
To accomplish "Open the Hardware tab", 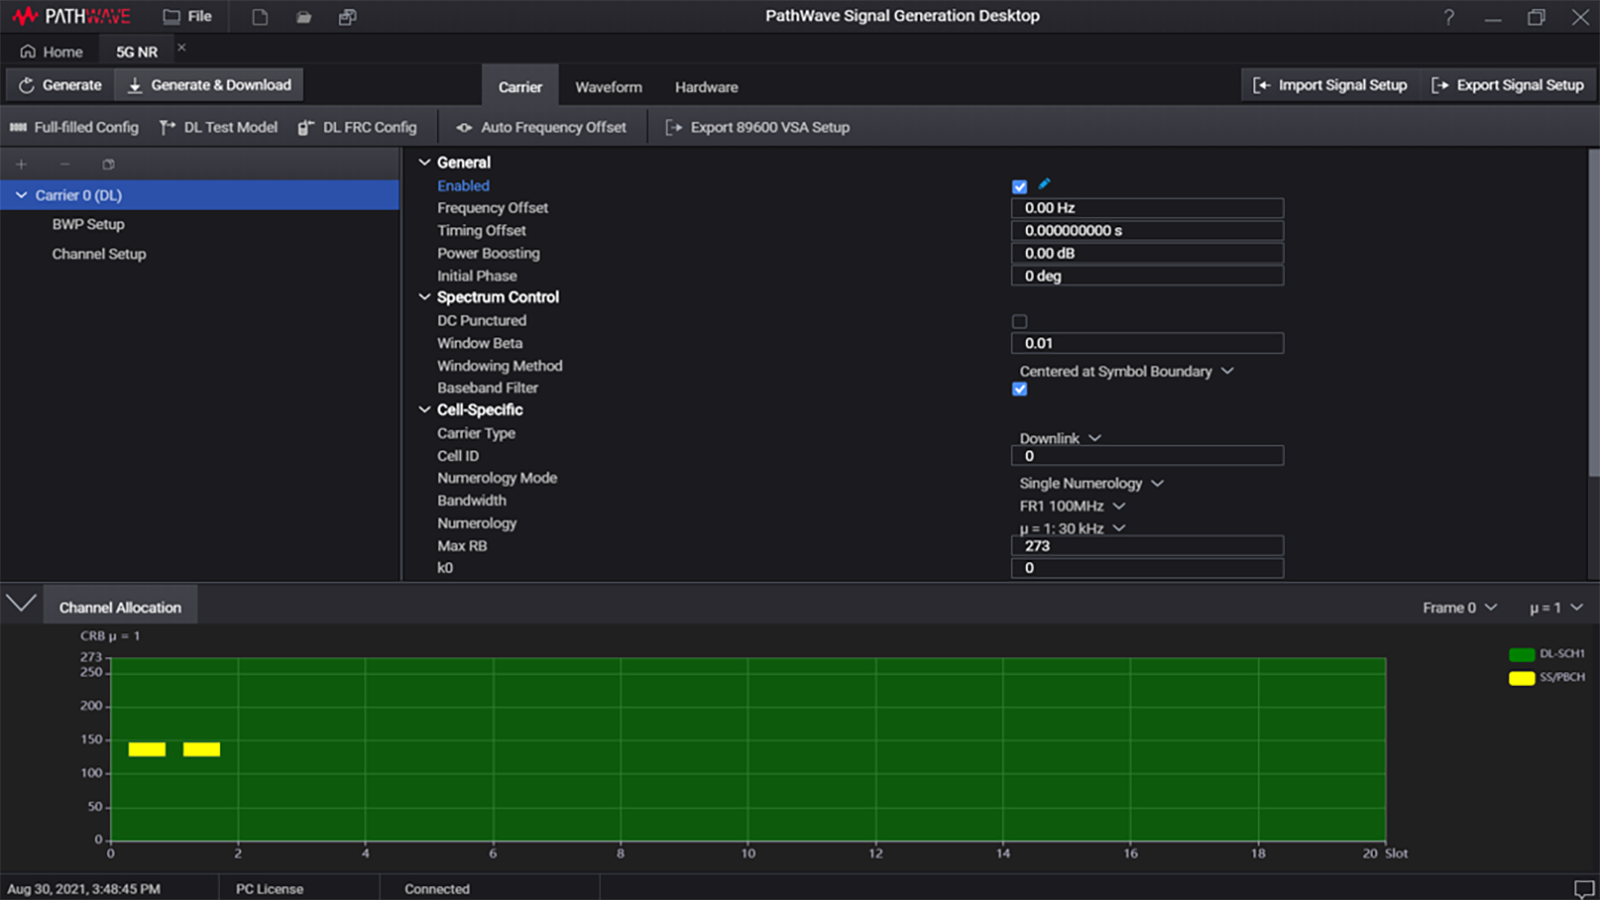I will [706, 87].
